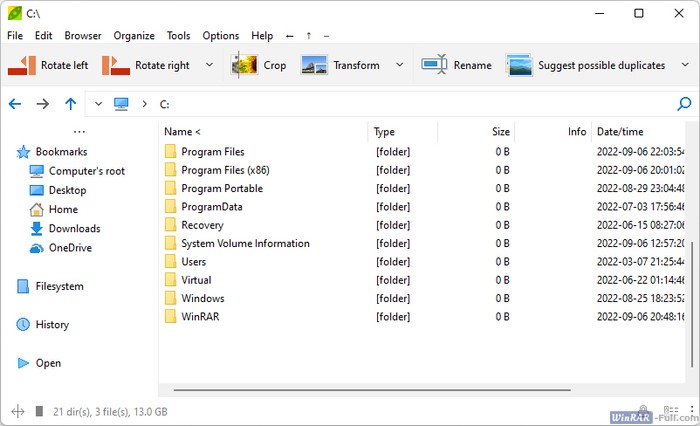Open the Organize menu

(134, 35)
